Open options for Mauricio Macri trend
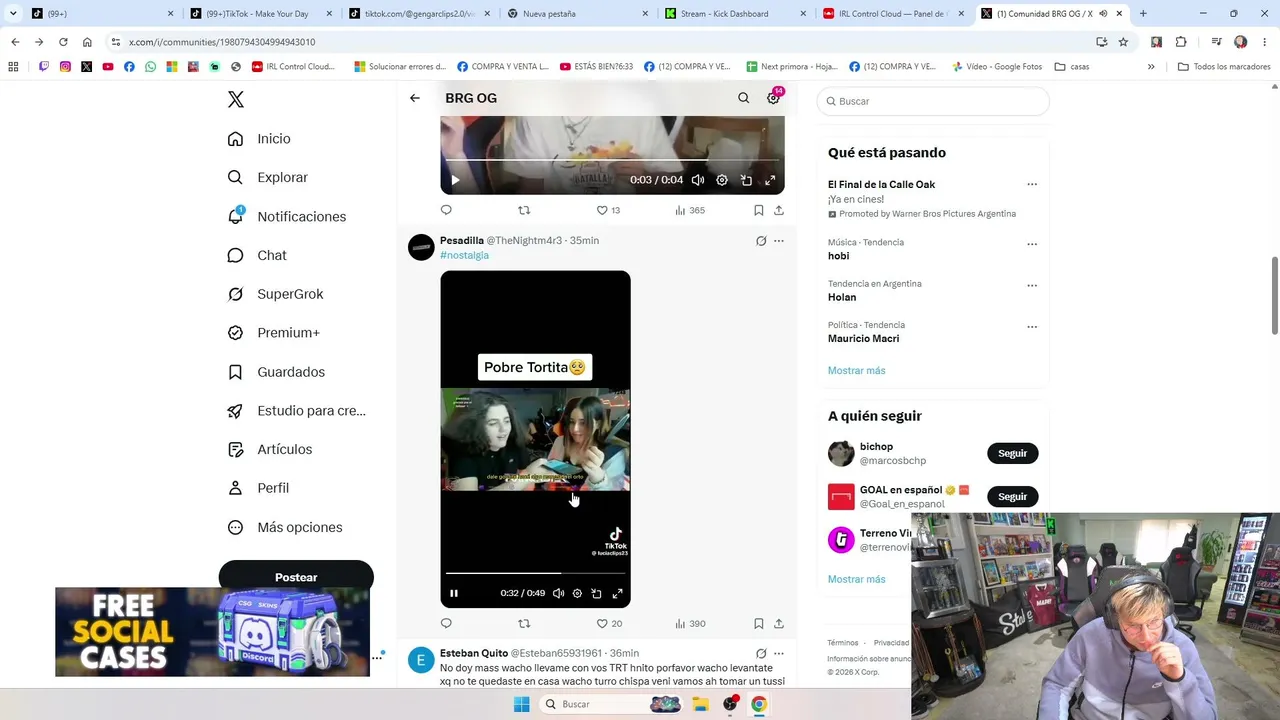Image resolution: width=1280 pixels, height=720 pixels. [1032, 326]
